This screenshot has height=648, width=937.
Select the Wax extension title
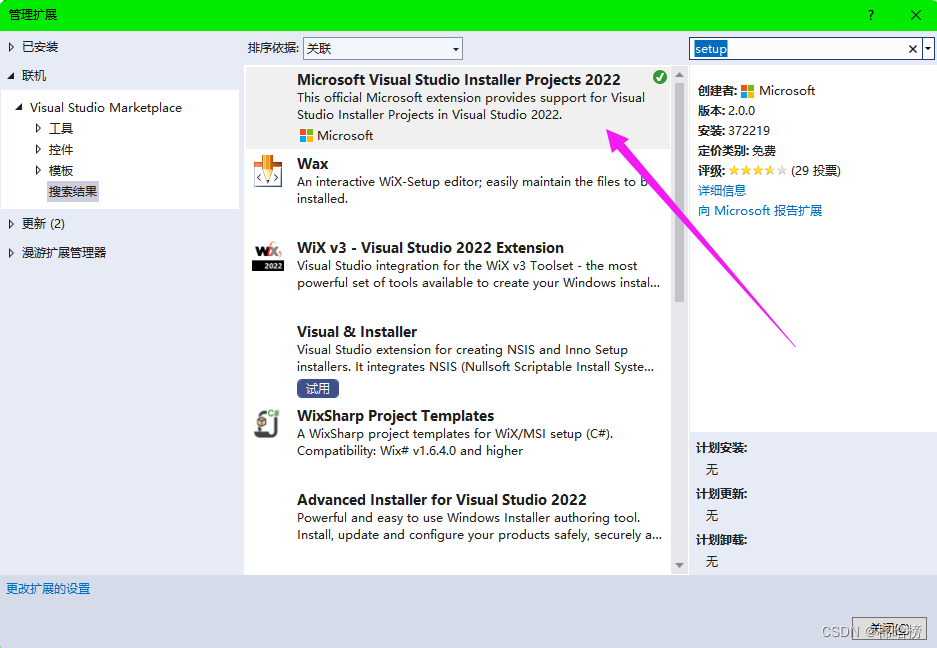(313, 164)
